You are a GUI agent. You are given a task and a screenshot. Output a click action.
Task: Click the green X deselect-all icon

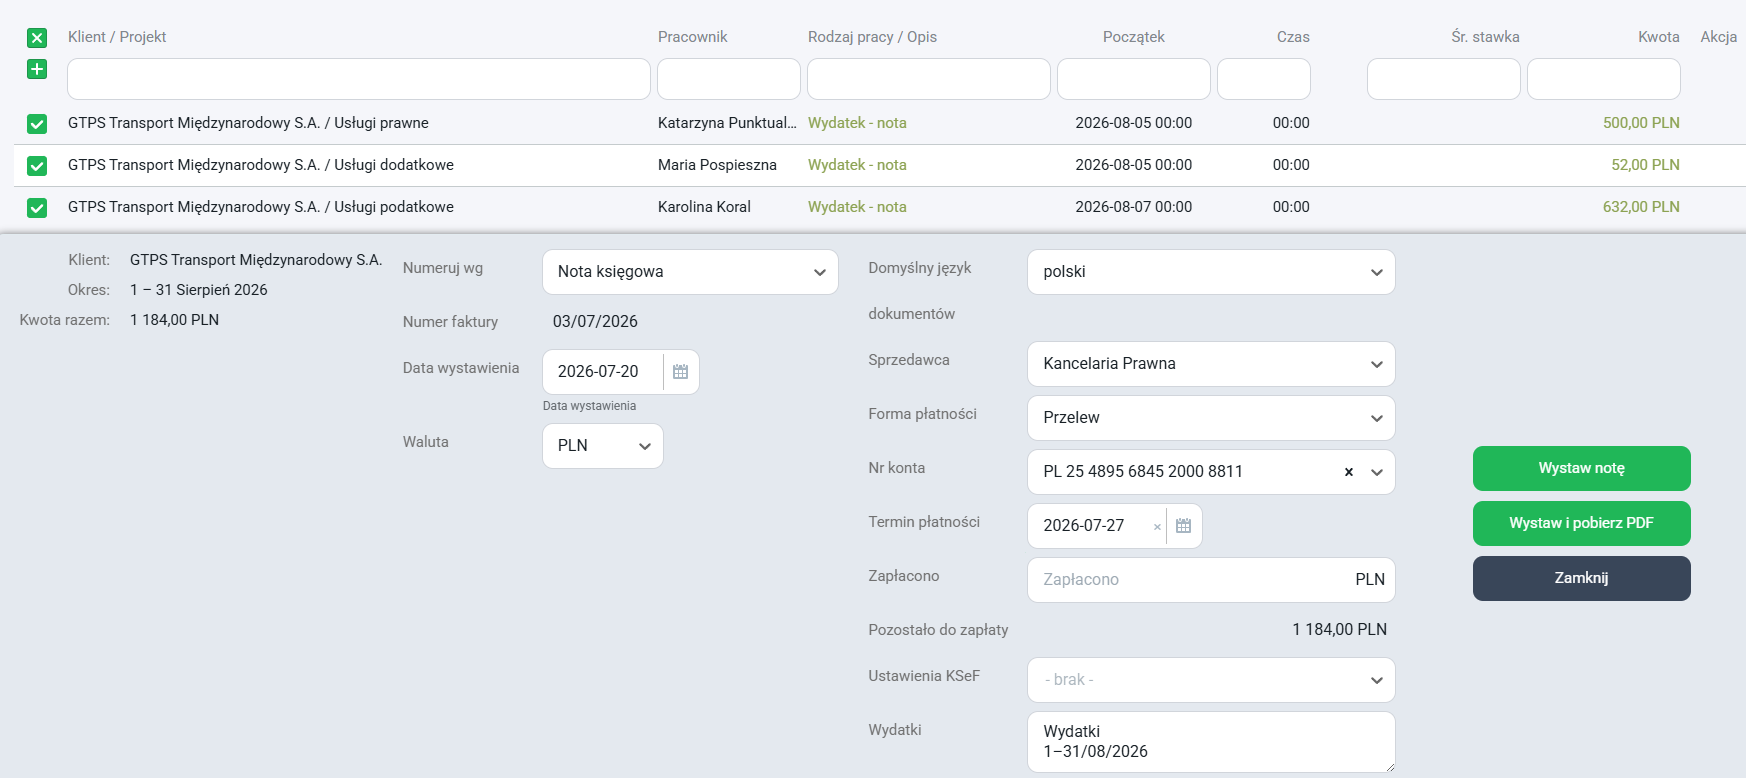click(x=37, y=38)
